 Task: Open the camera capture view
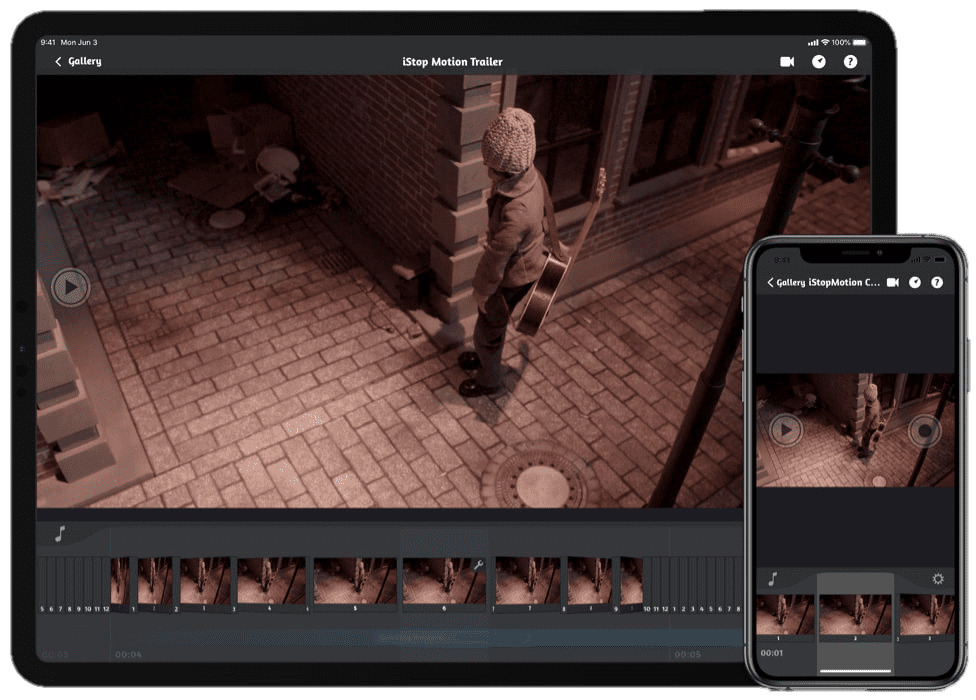pos(788,61)
